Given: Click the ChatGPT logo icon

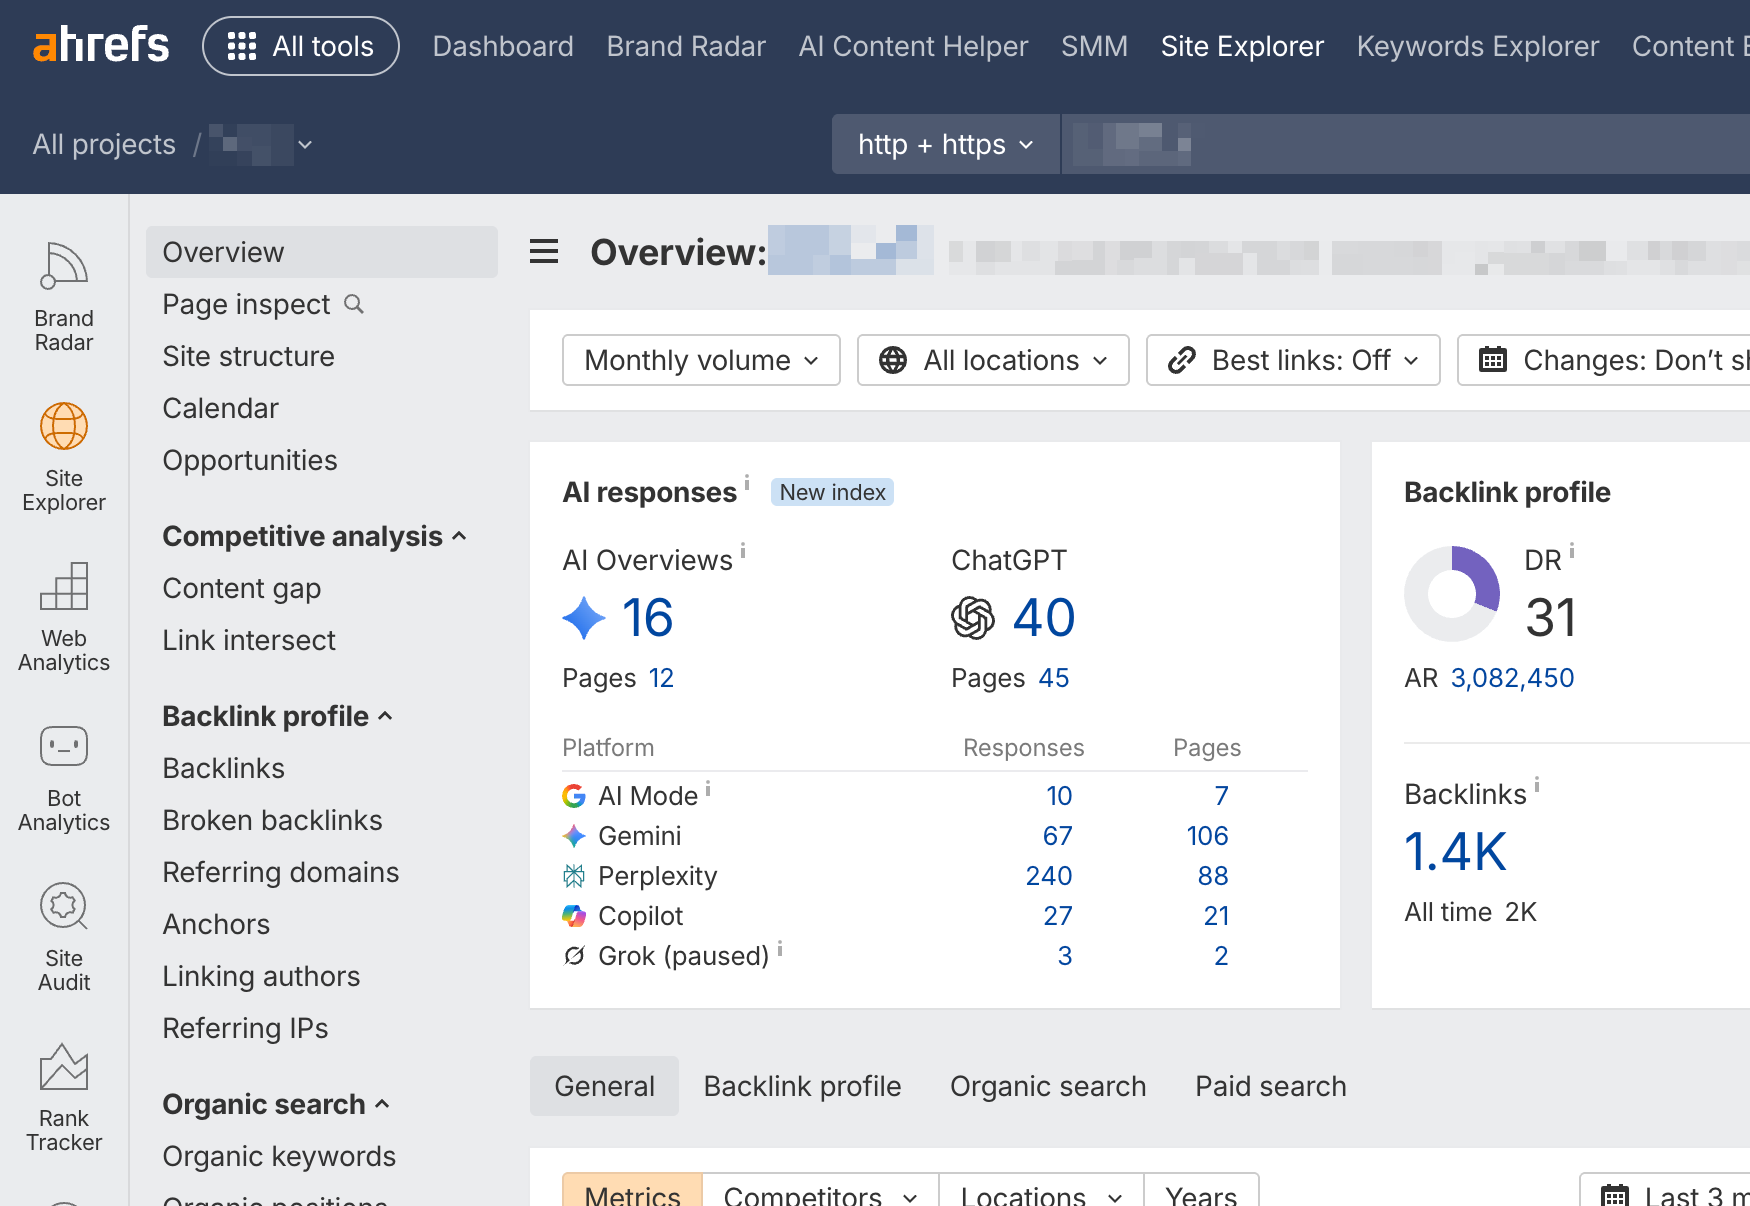Looking at the screenshot, I should [973, 618].
